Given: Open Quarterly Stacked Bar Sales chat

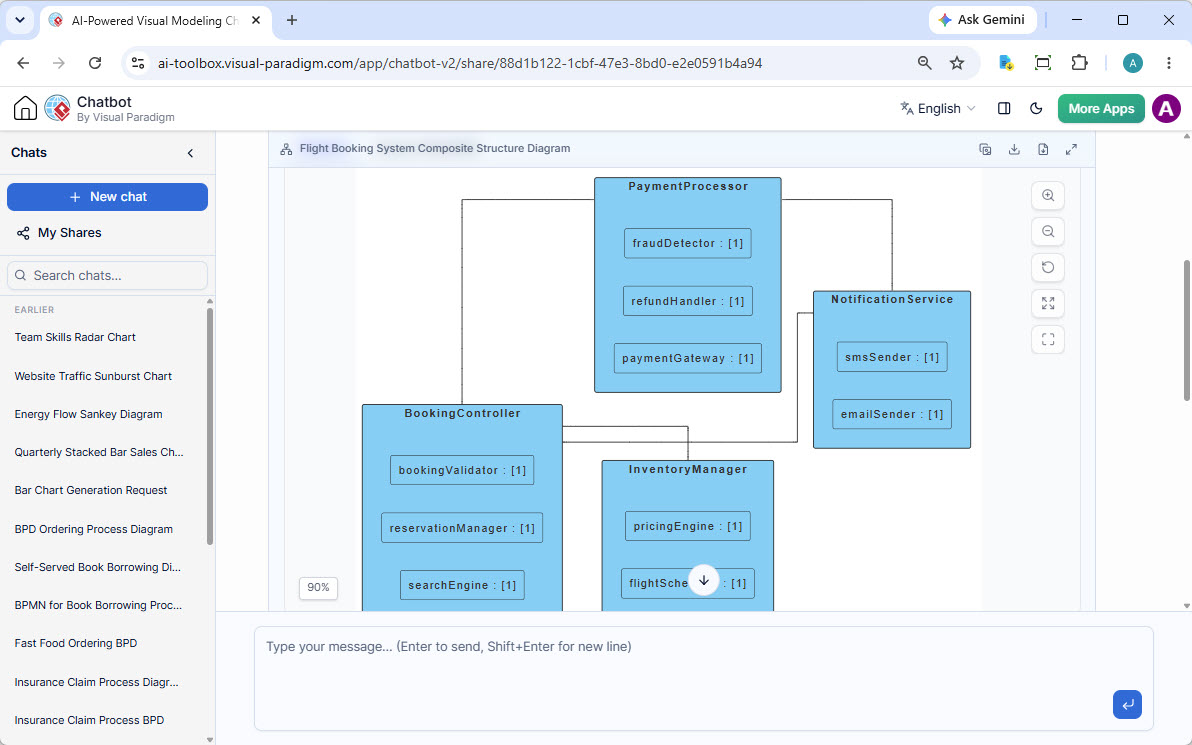Looking at the screenshot, I should (99, 452).
